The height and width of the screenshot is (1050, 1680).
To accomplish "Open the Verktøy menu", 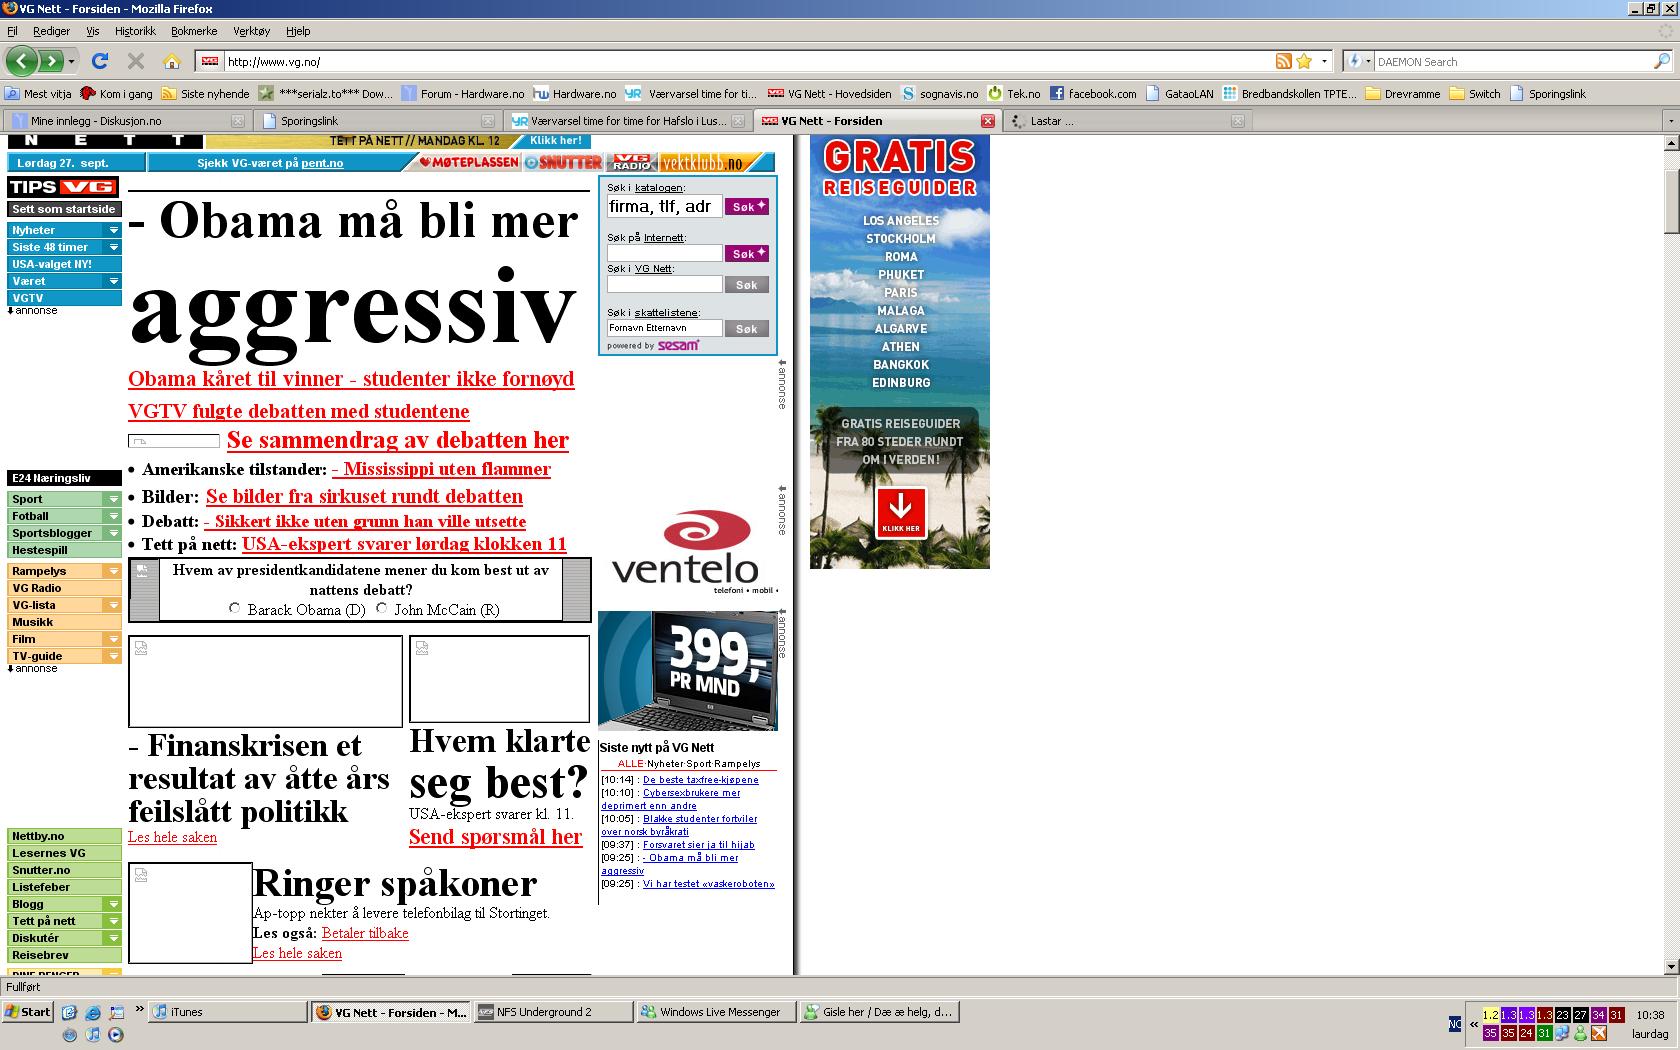I will 251,31.
